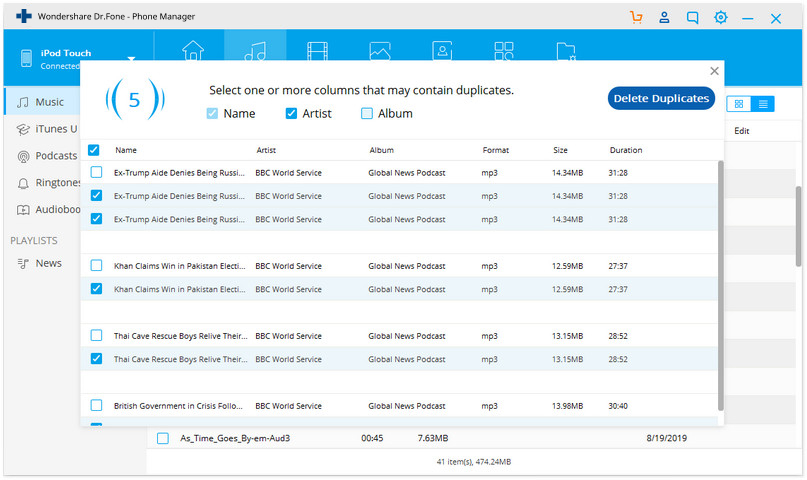The height and width of the screenshot is (480, 807).
Task: Select iTunes U in the sidebar
Action: (46, 129)
